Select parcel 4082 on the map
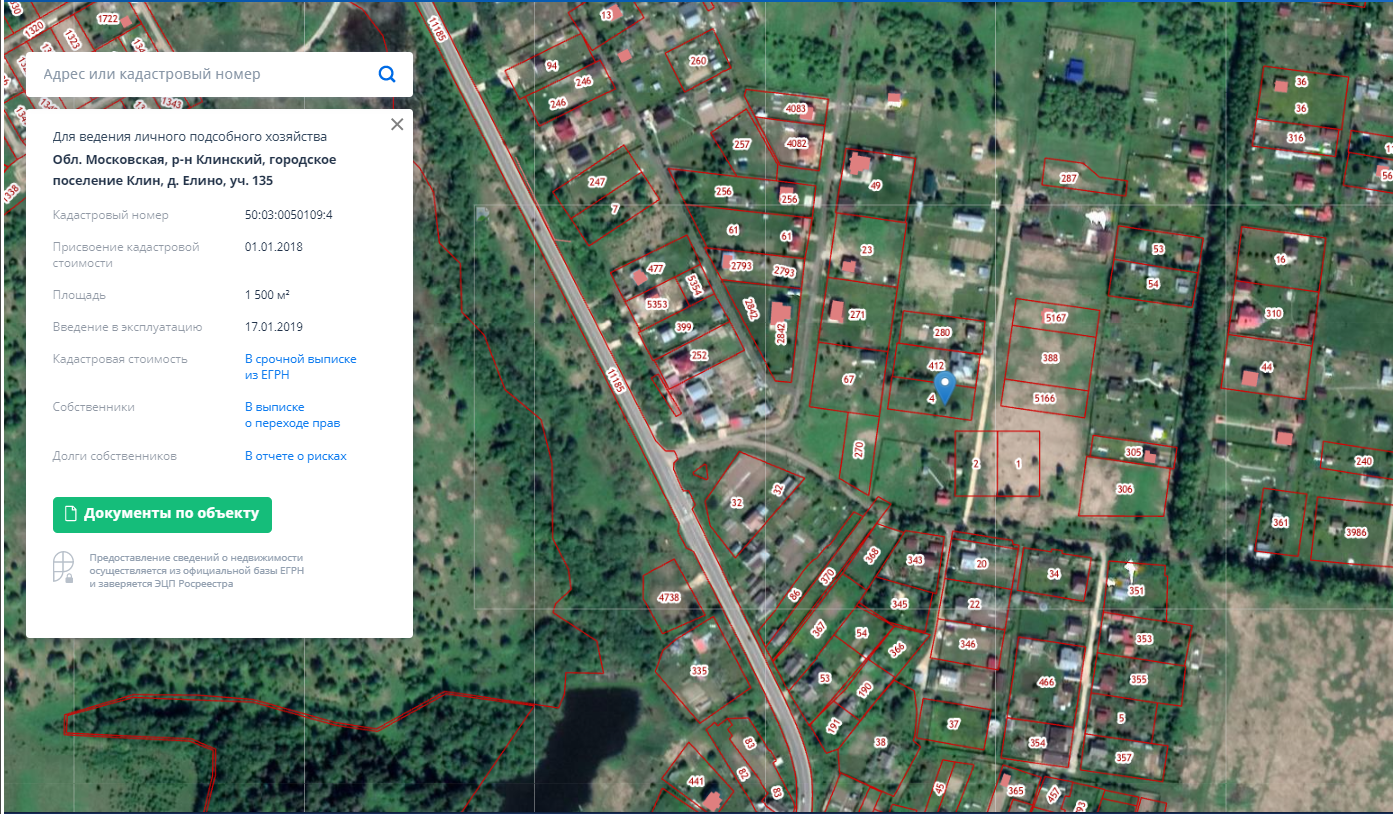The width and height of the screenshot is (1393, 814). [x=797, y=143]
